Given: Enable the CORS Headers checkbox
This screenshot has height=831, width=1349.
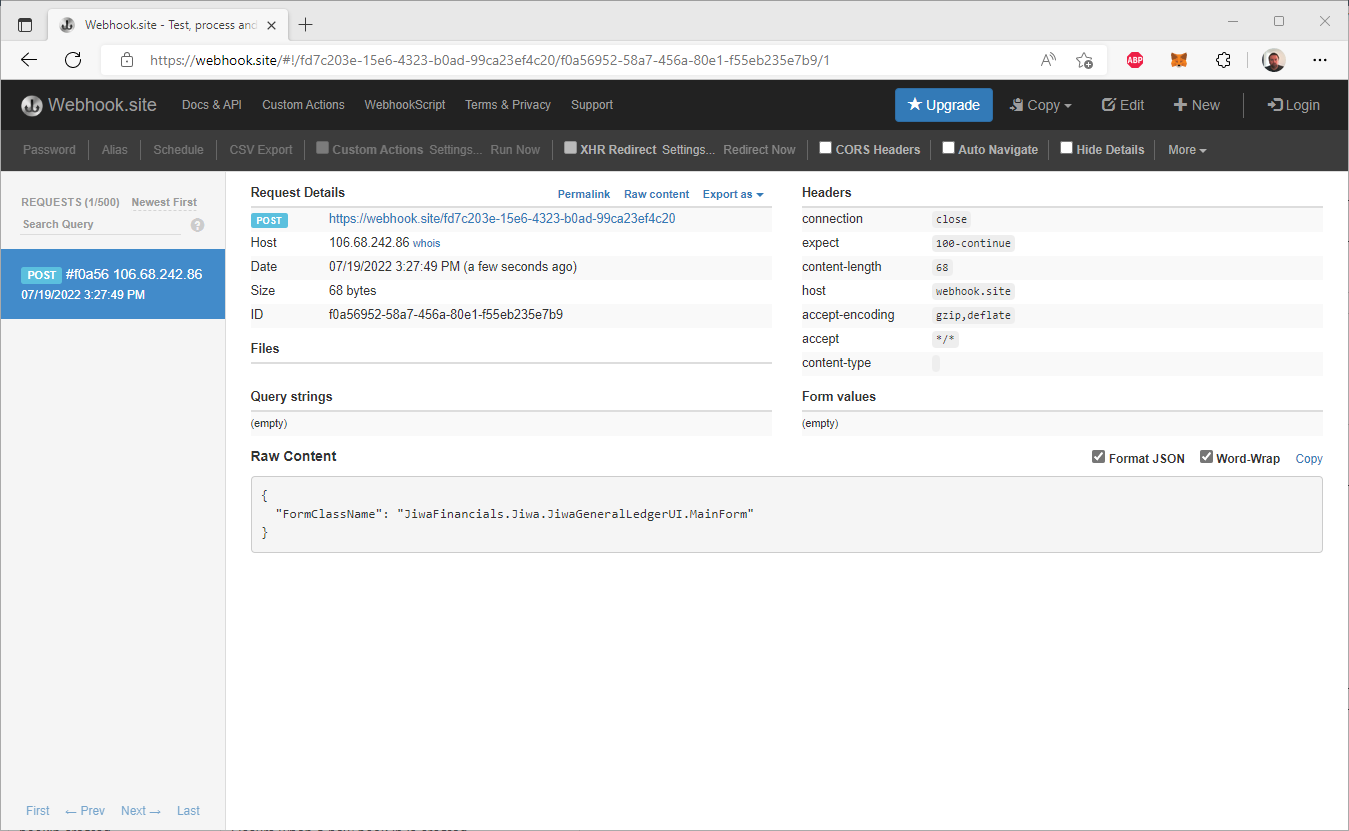Looking at the screenshot, I should pyautogui.click(x=826, y=148).
